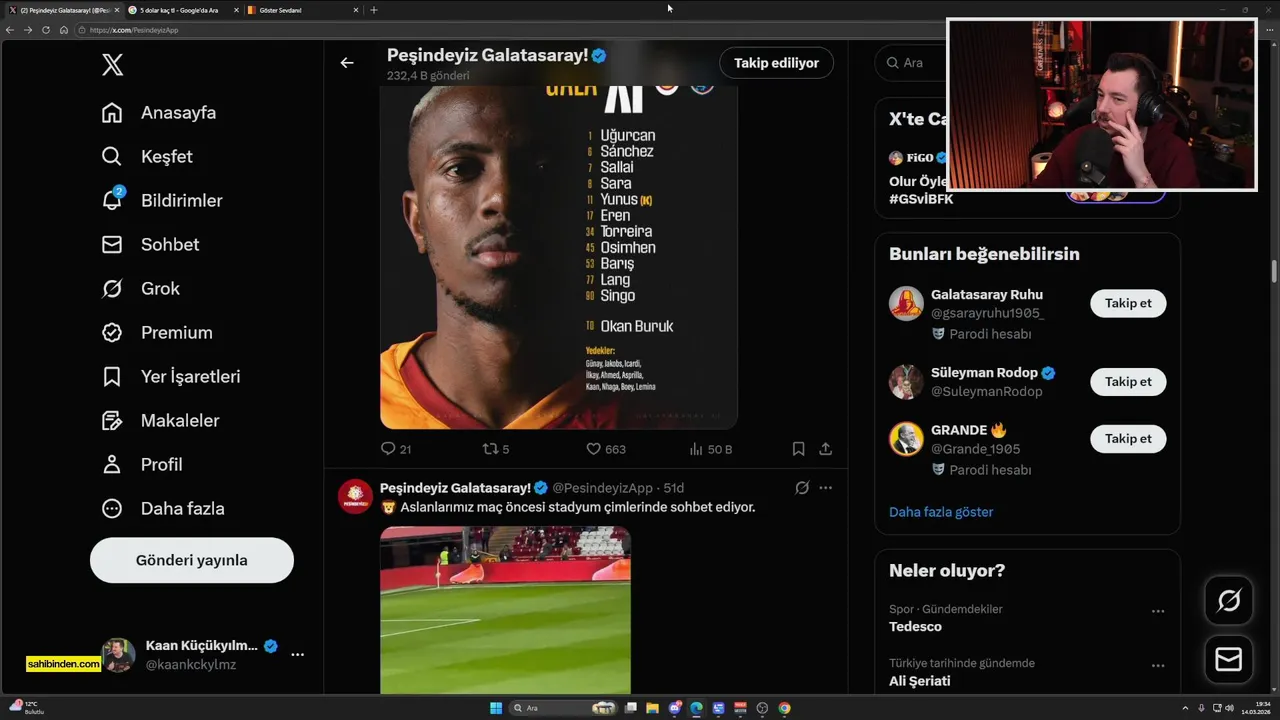Screen dimensions: 1280x720
Task: Click browser back button
Action: [x=10, y=30]
